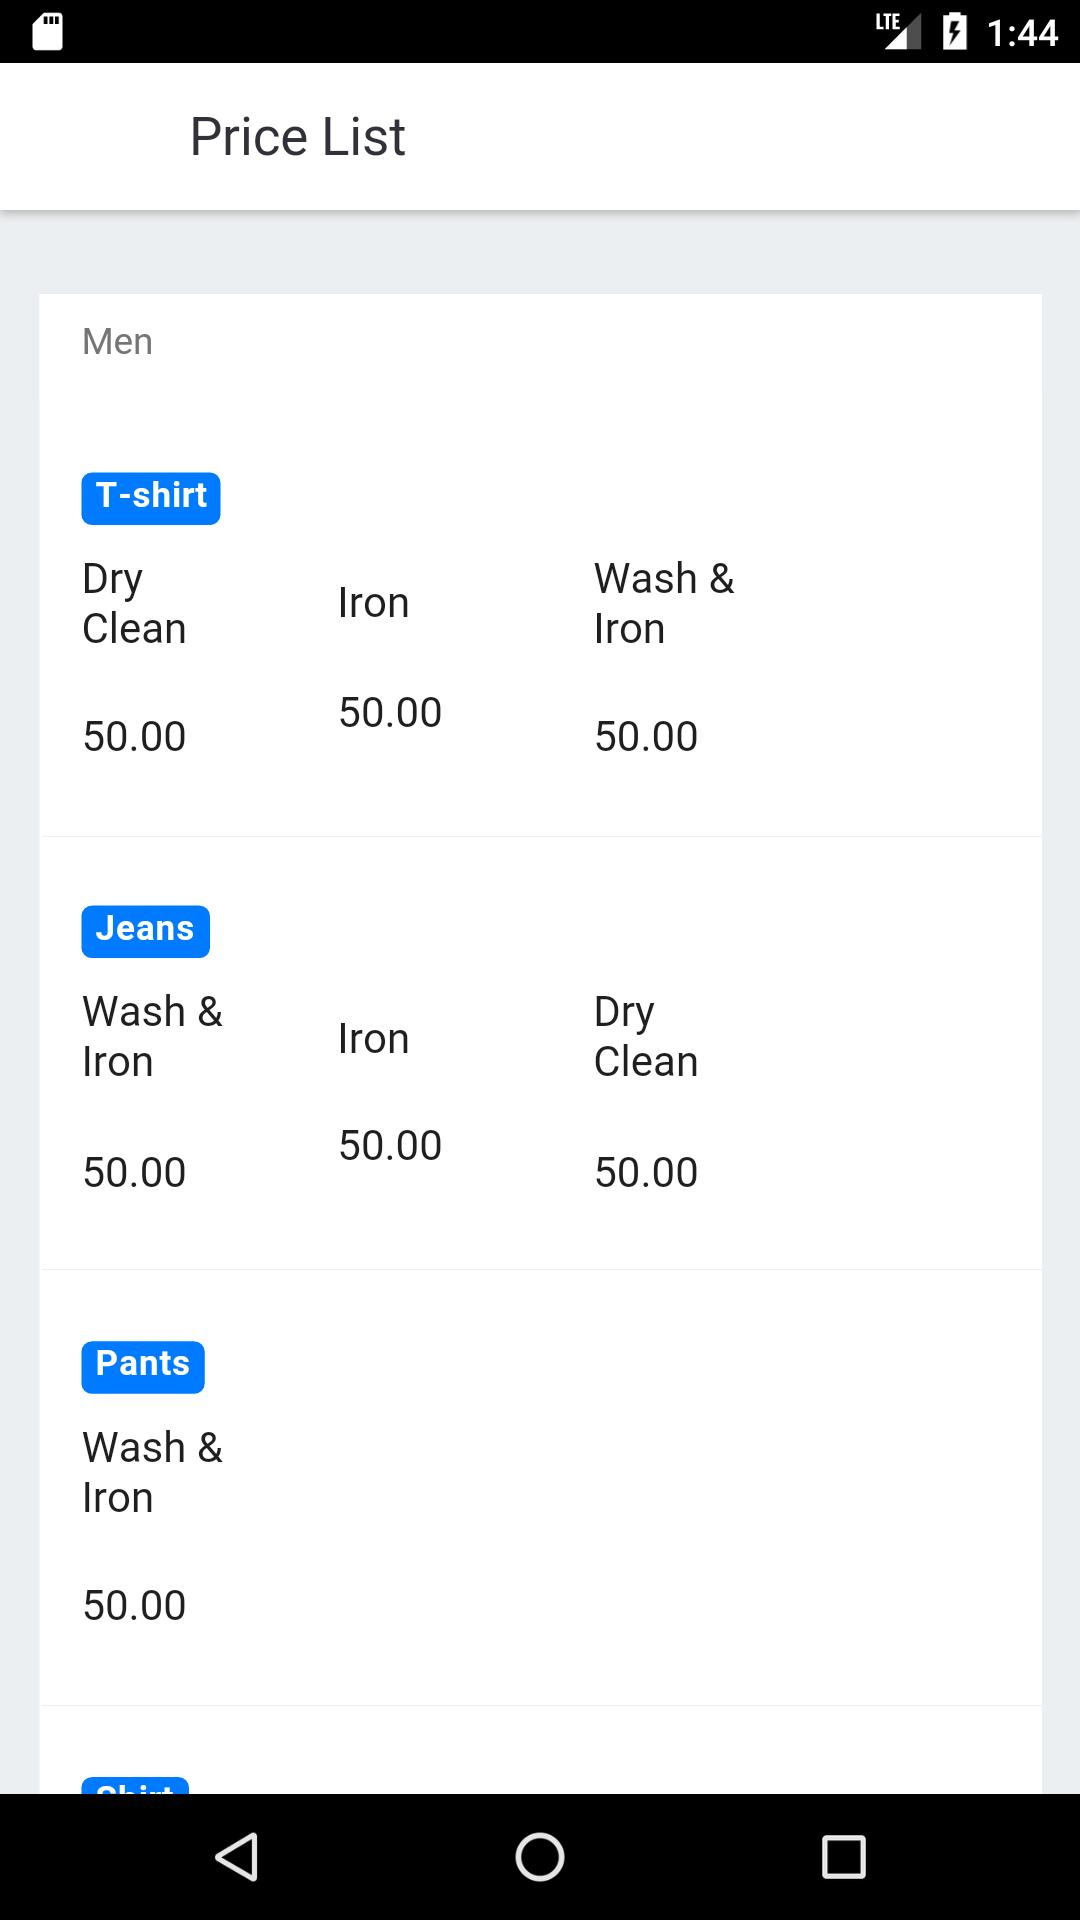1080x1920 pixels.
Task: Select the Jeans category badge
Action: point(145,931)
